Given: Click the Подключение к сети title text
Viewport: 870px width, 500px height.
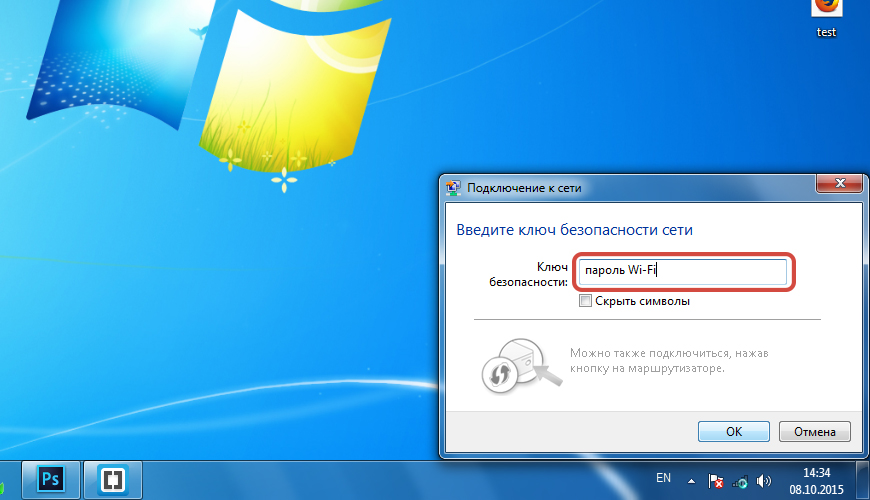Looking at the screenshot, I should (524, 188).
